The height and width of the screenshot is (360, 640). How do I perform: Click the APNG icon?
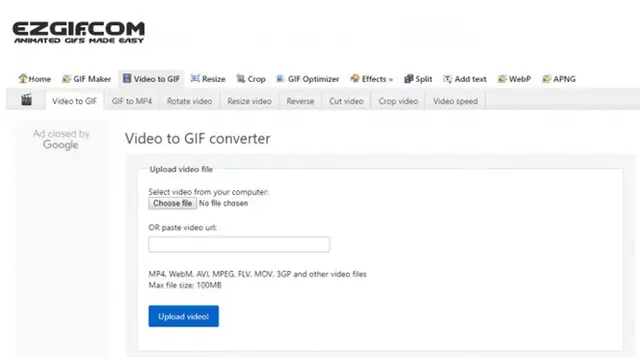point(546,79)
